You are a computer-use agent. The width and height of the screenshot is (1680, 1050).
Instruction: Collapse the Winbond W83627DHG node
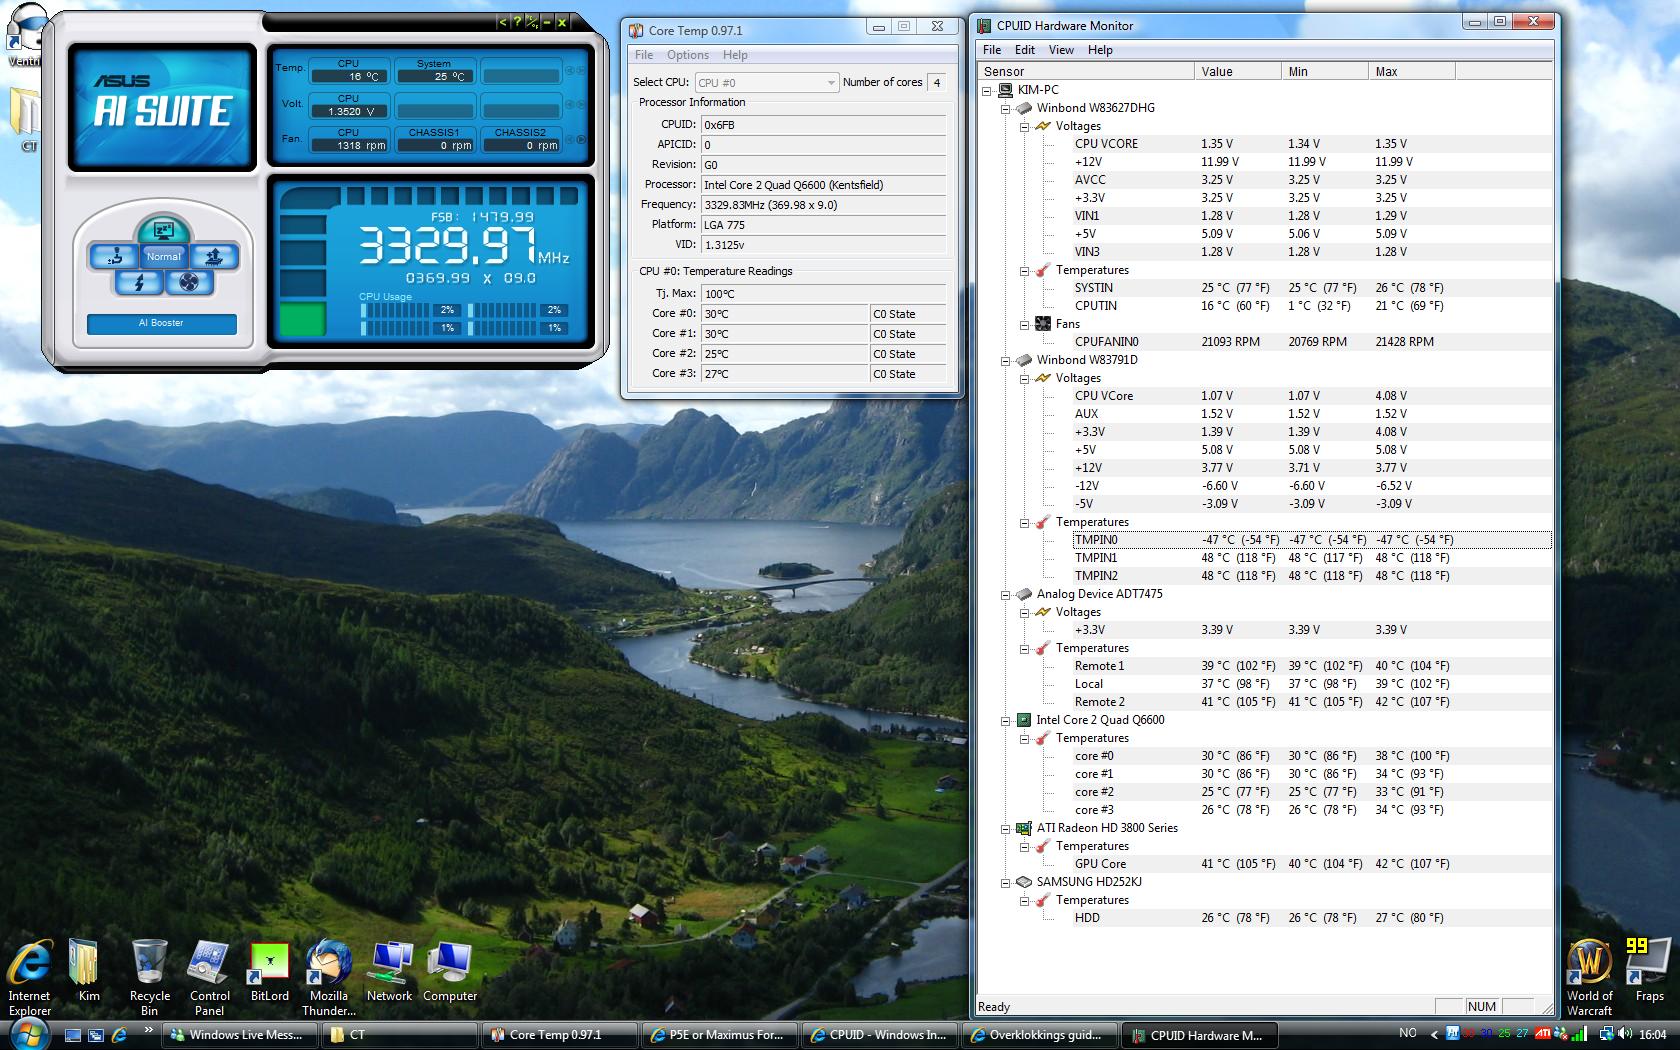coord(1006,108)
